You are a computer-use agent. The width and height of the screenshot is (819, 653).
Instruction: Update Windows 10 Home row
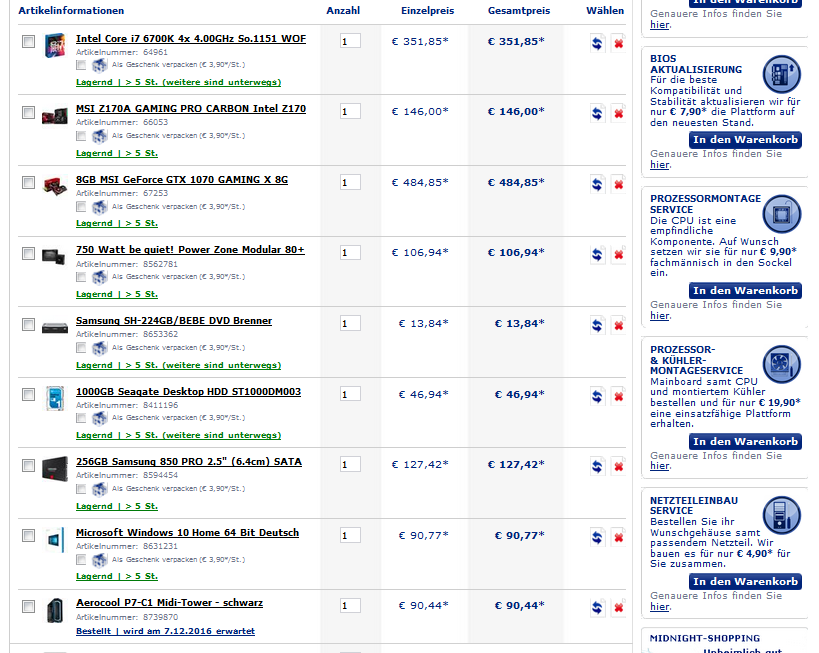pyautogui.click(x=597, y=537)
